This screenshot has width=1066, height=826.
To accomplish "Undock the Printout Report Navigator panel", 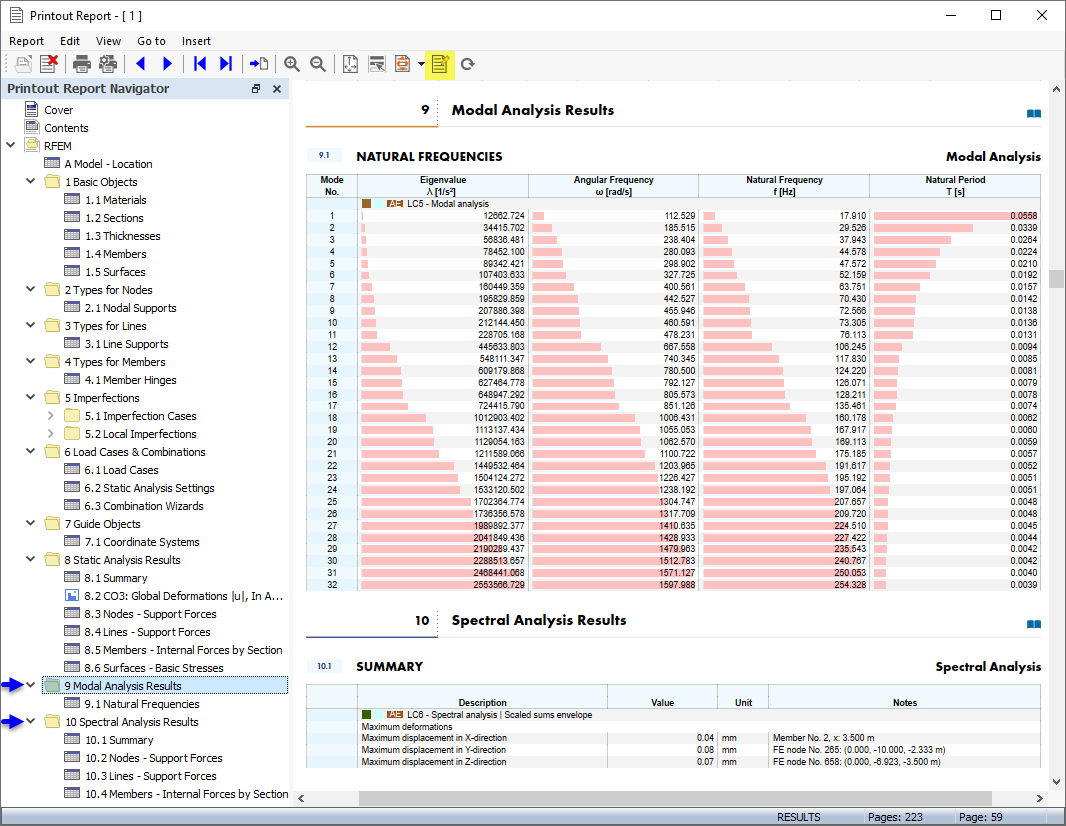I will 256,89.
